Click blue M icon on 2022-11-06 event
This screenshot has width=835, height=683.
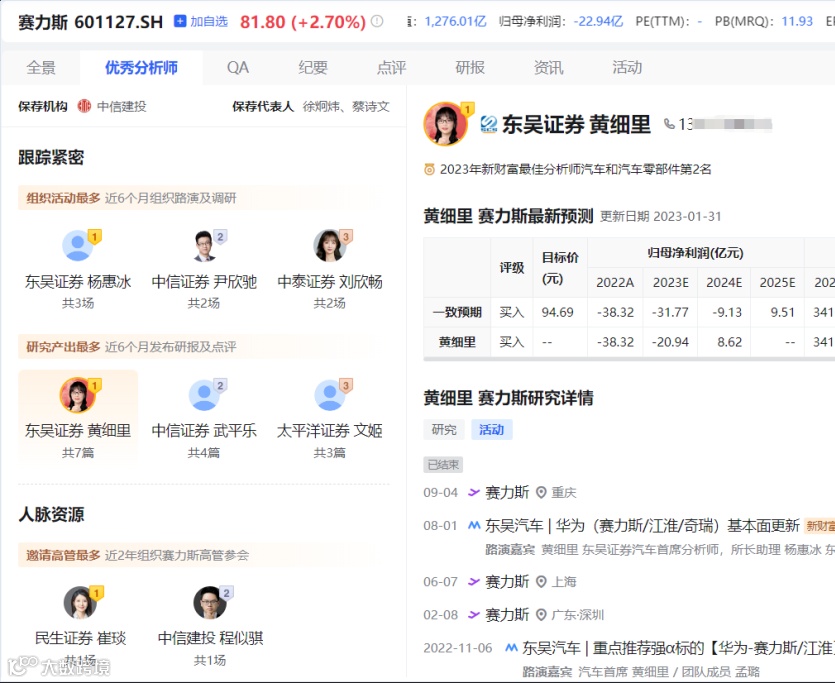511,648
